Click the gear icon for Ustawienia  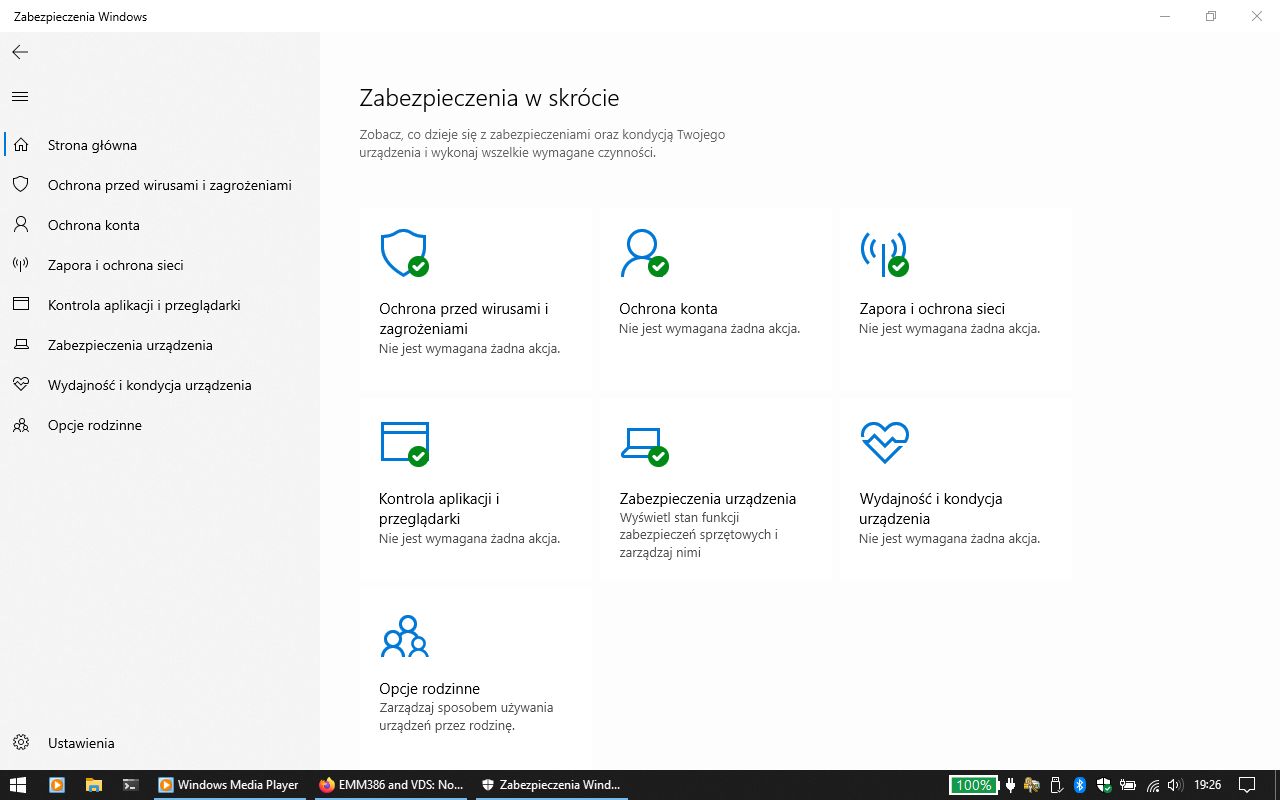pos(20,743)
